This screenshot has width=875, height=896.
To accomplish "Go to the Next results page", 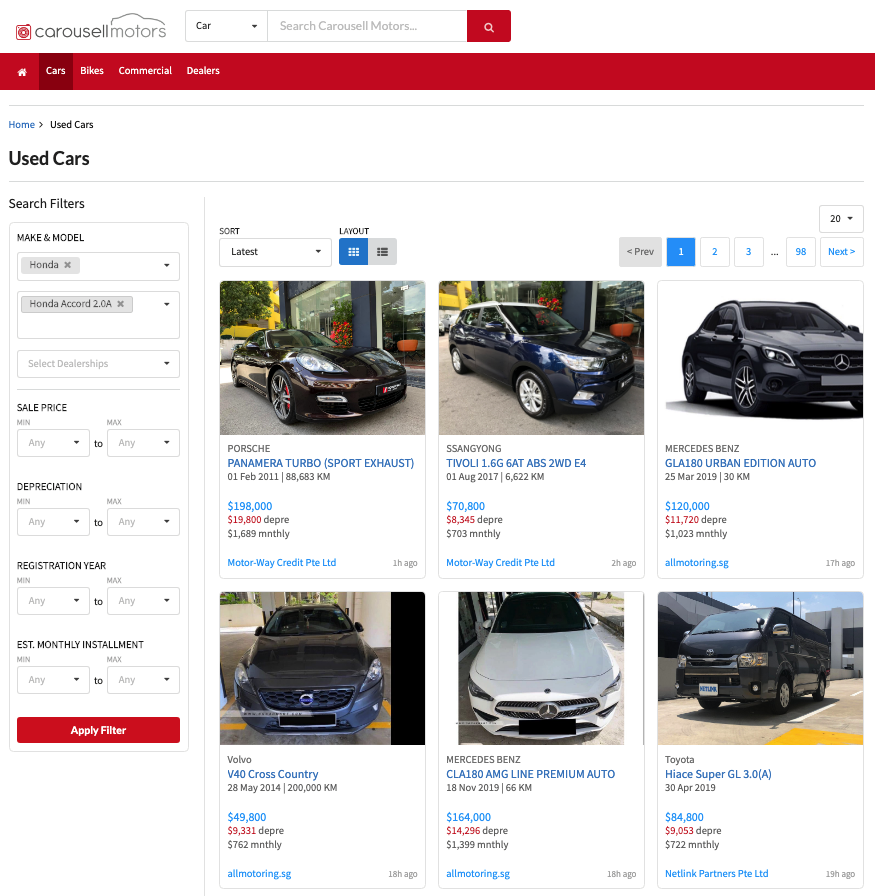I will pyautogui.click(x=842, y=252).
